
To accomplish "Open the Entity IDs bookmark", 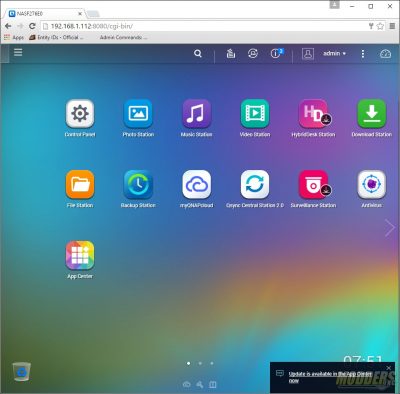I will (x=56, y=37).
